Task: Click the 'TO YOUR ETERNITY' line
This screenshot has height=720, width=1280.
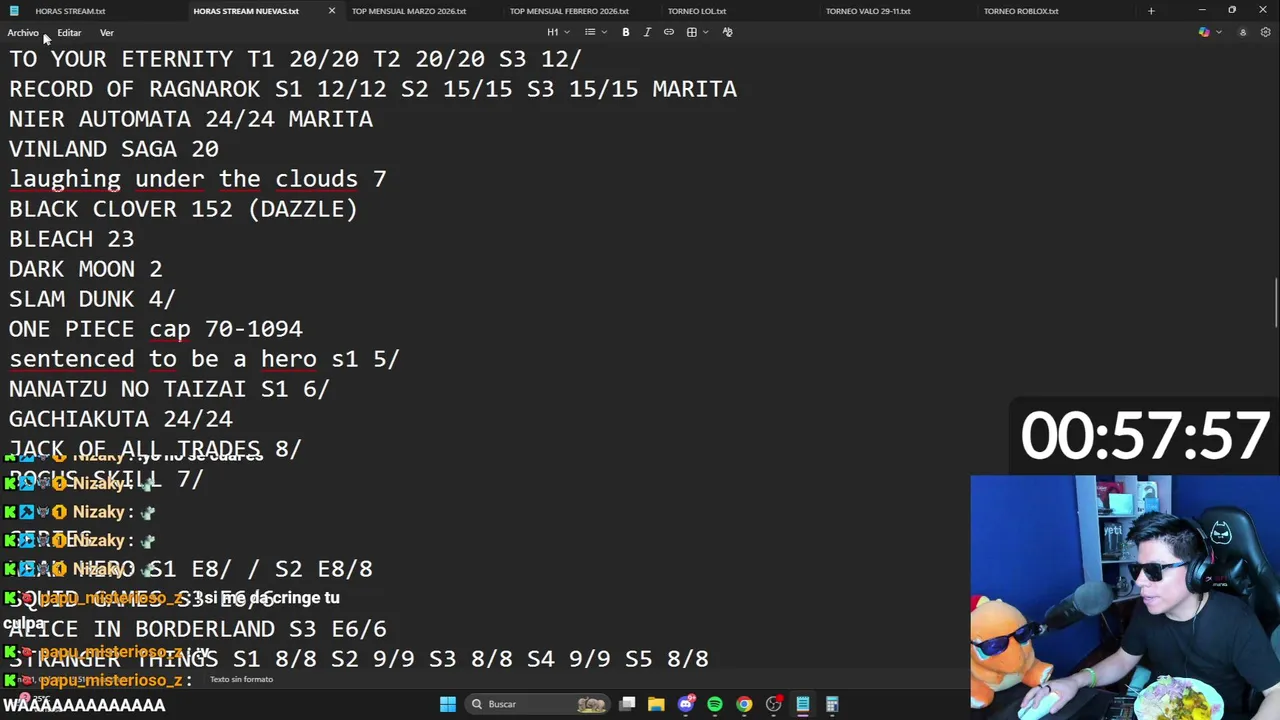Action: point(295,59)
